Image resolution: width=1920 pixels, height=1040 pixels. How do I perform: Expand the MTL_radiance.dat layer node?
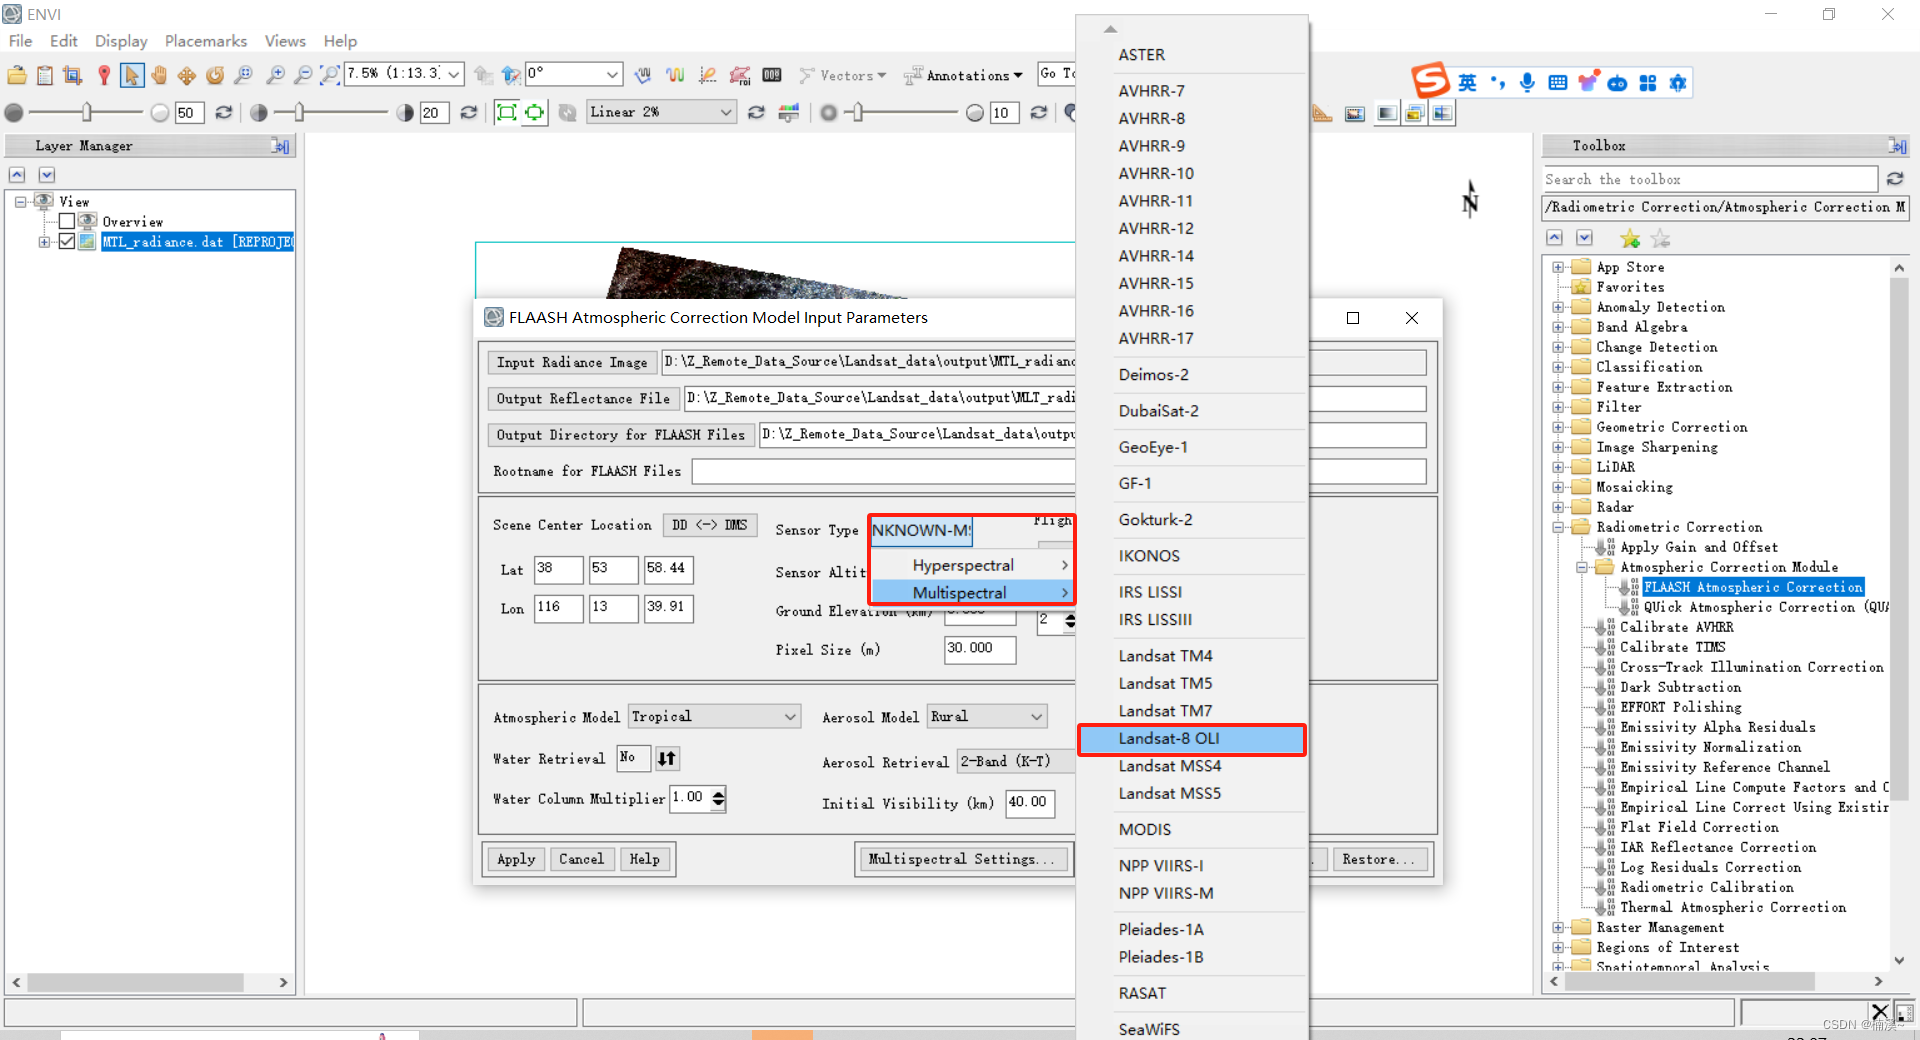pos(44,241)
